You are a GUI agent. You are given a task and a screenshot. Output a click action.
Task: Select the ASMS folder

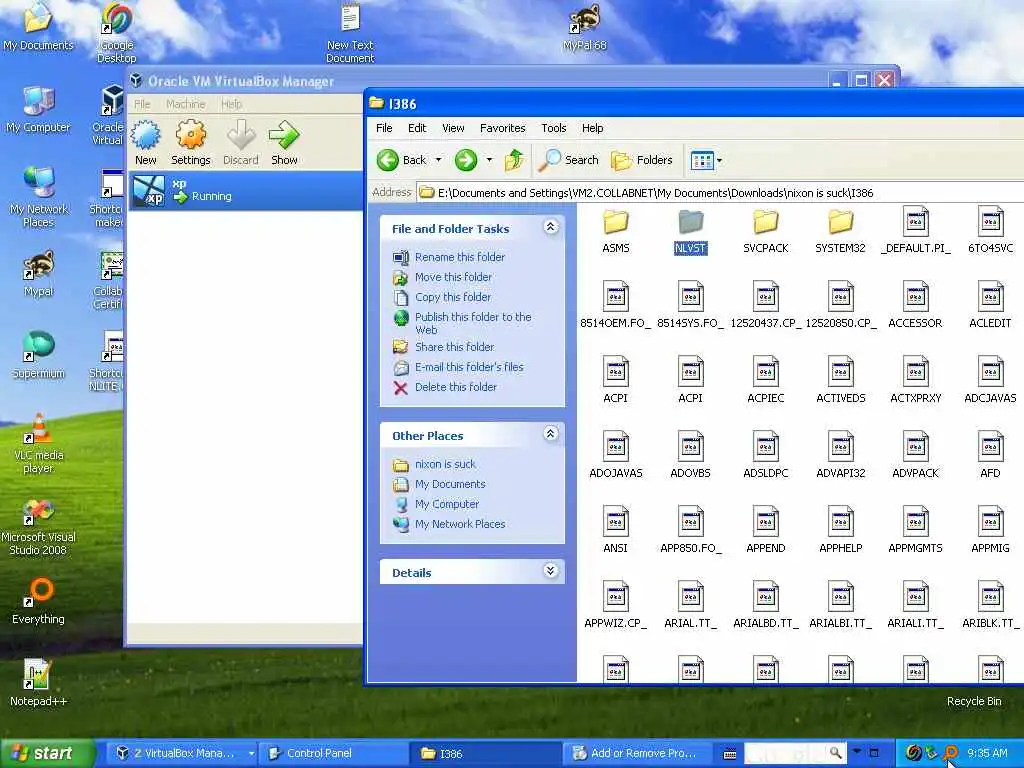tap(615, 231)
